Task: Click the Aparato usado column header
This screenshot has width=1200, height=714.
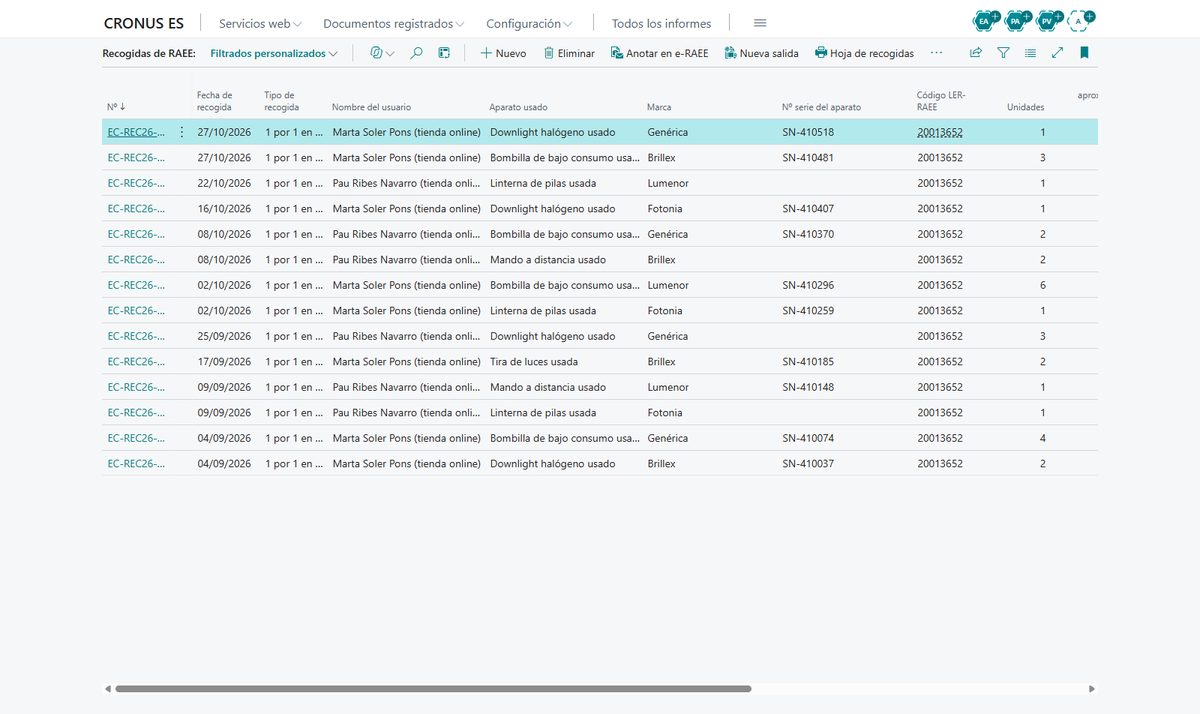Action: (518, 107)
